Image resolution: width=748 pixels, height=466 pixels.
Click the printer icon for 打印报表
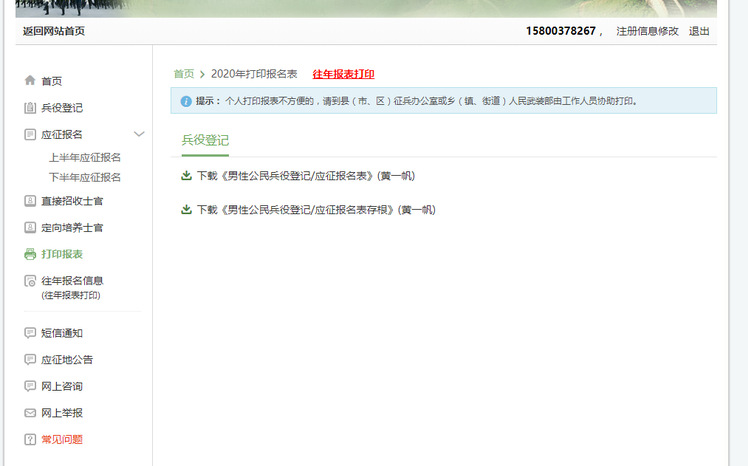coord(30,254)
